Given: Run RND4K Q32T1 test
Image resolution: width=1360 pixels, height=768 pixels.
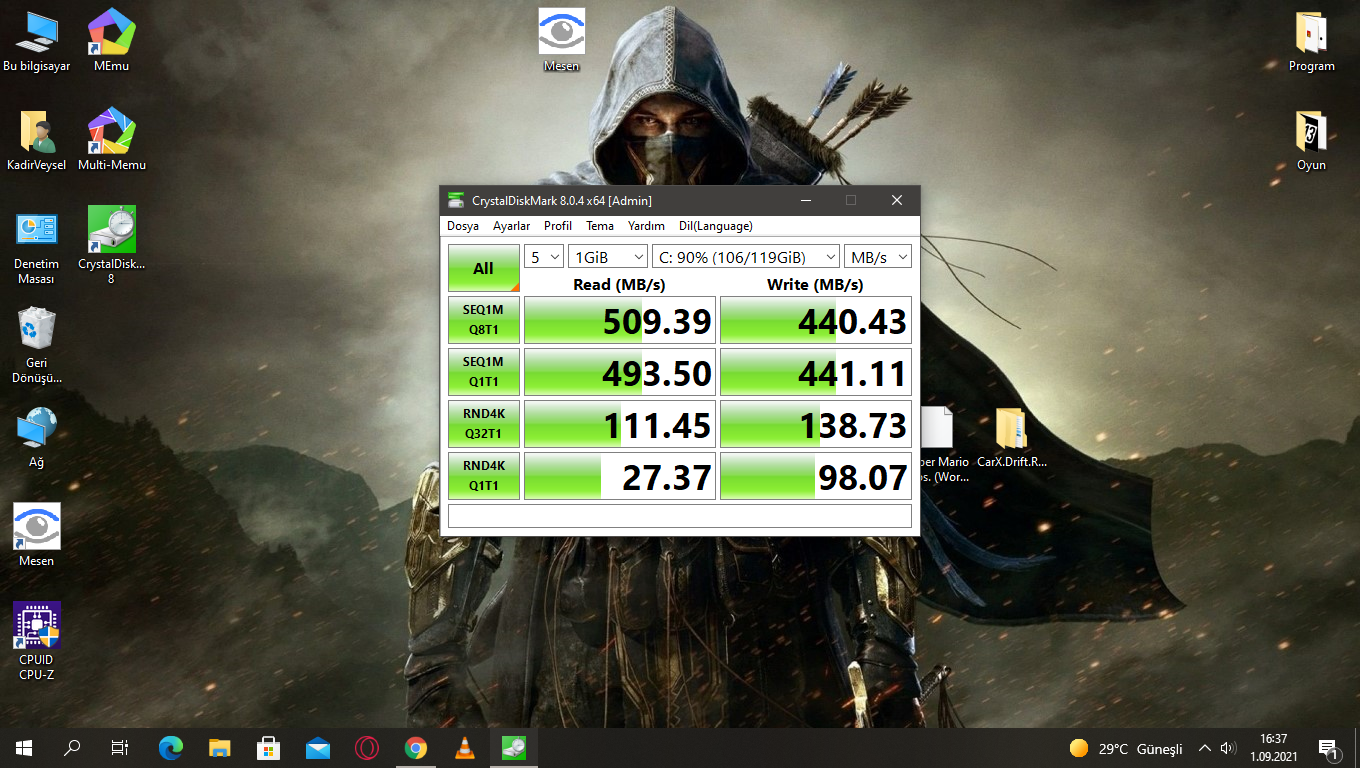Looking at the screenshot, I should (484, 424).
